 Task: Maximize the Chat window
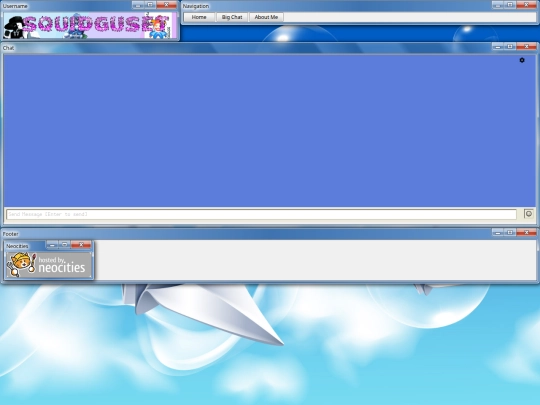pyautogui.click(x=510, y=47)
